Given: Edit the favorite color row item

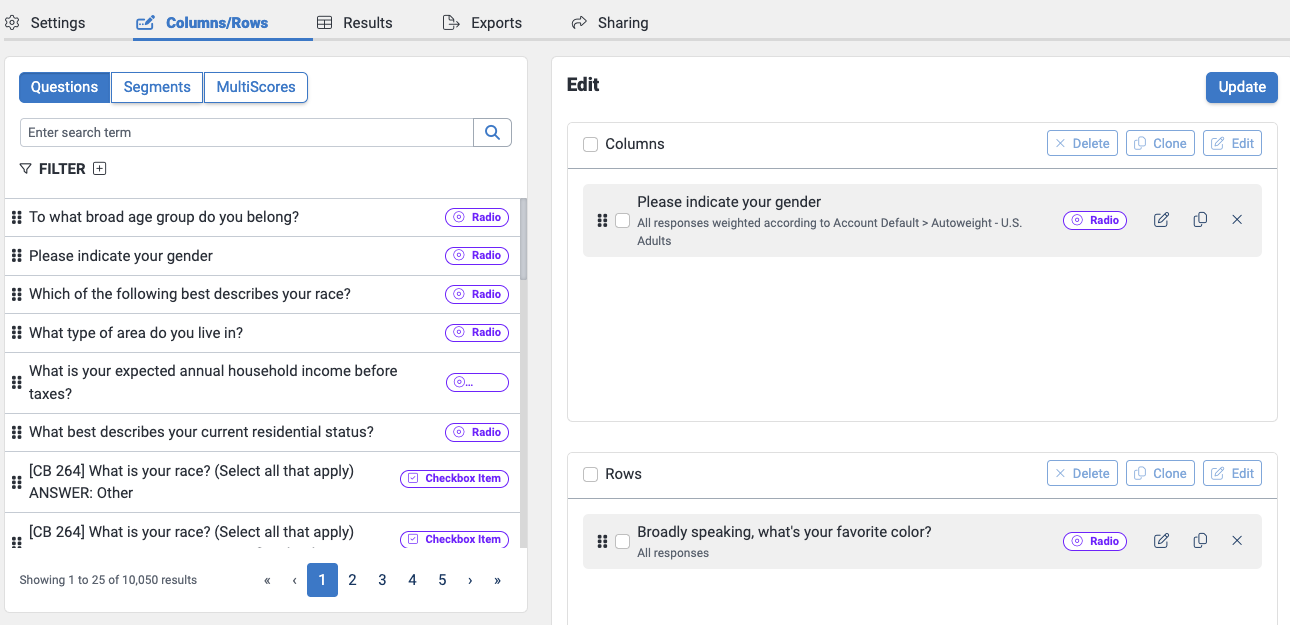Looking at the screenshot, I should coord(1161,541).
